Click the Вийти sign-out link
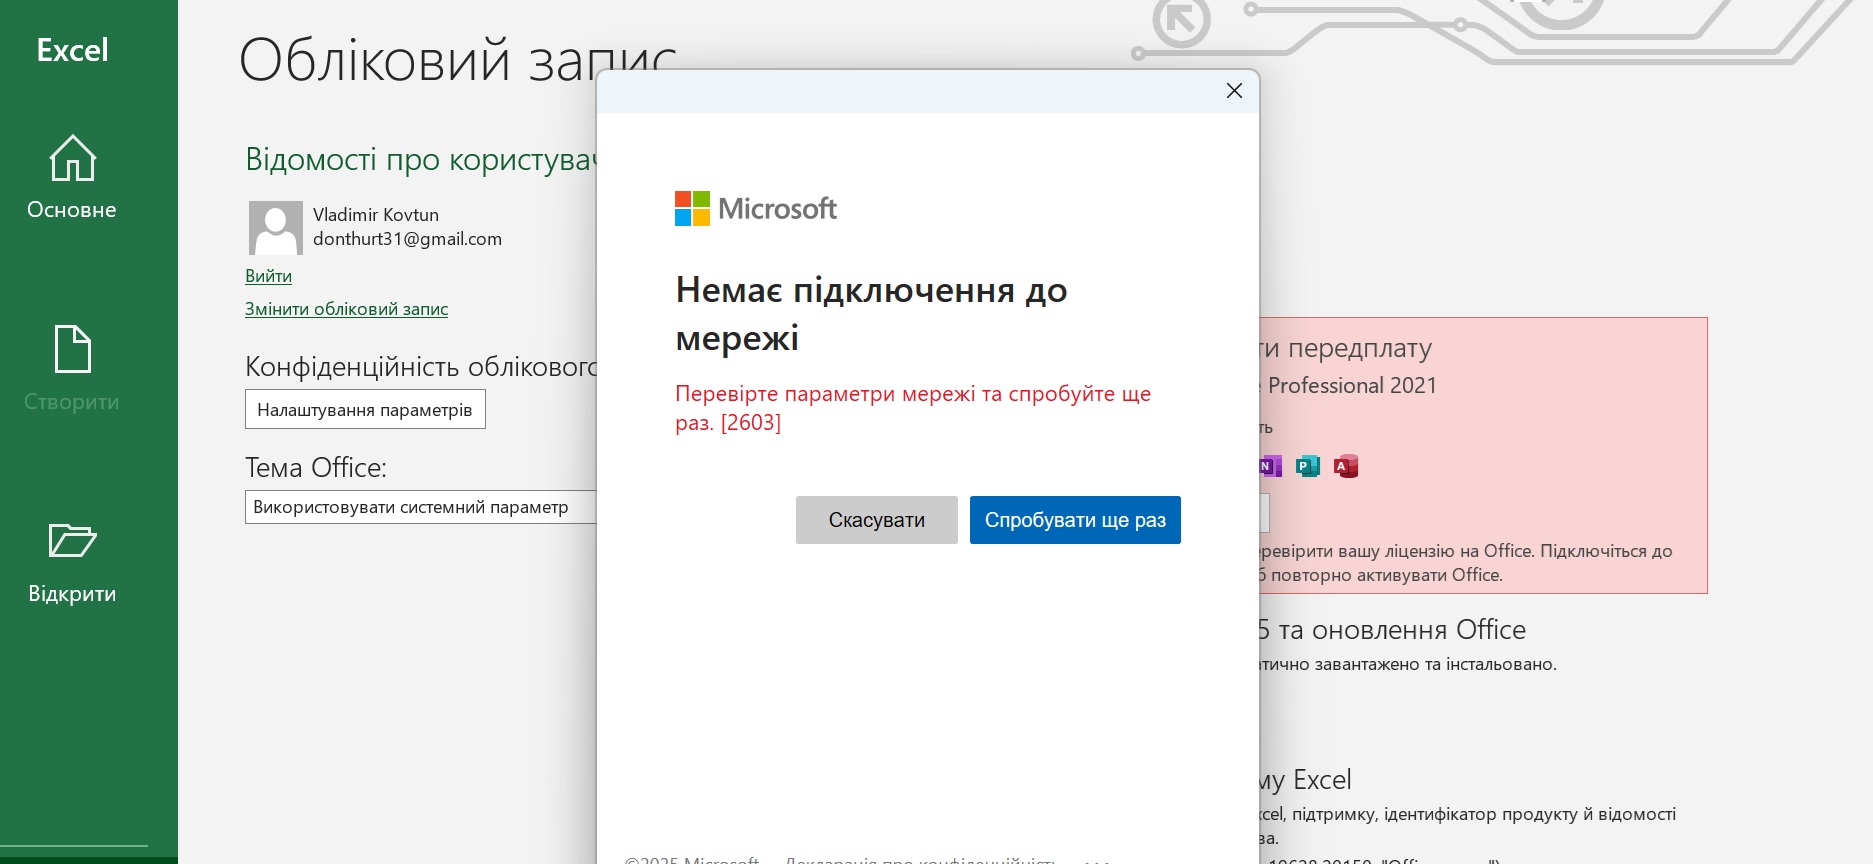The width and height of the screenshot is (1873, 864). pos(268,276)
